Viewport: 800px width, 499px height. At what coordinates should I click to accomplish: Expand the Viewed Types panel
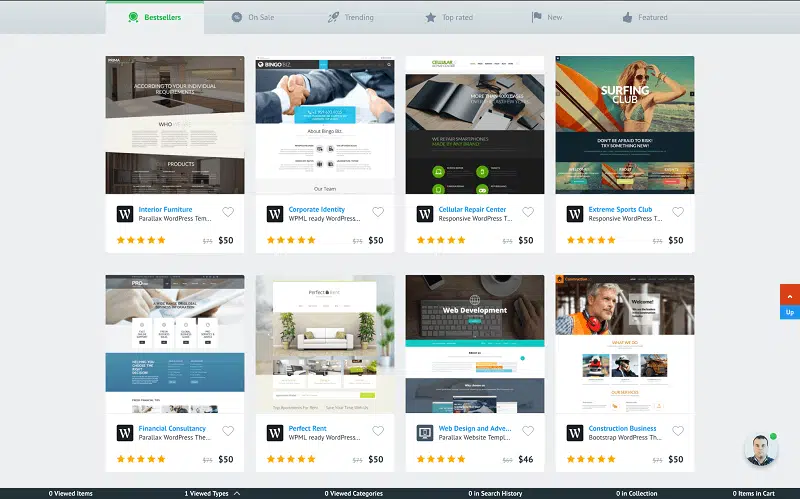(212, 493)
